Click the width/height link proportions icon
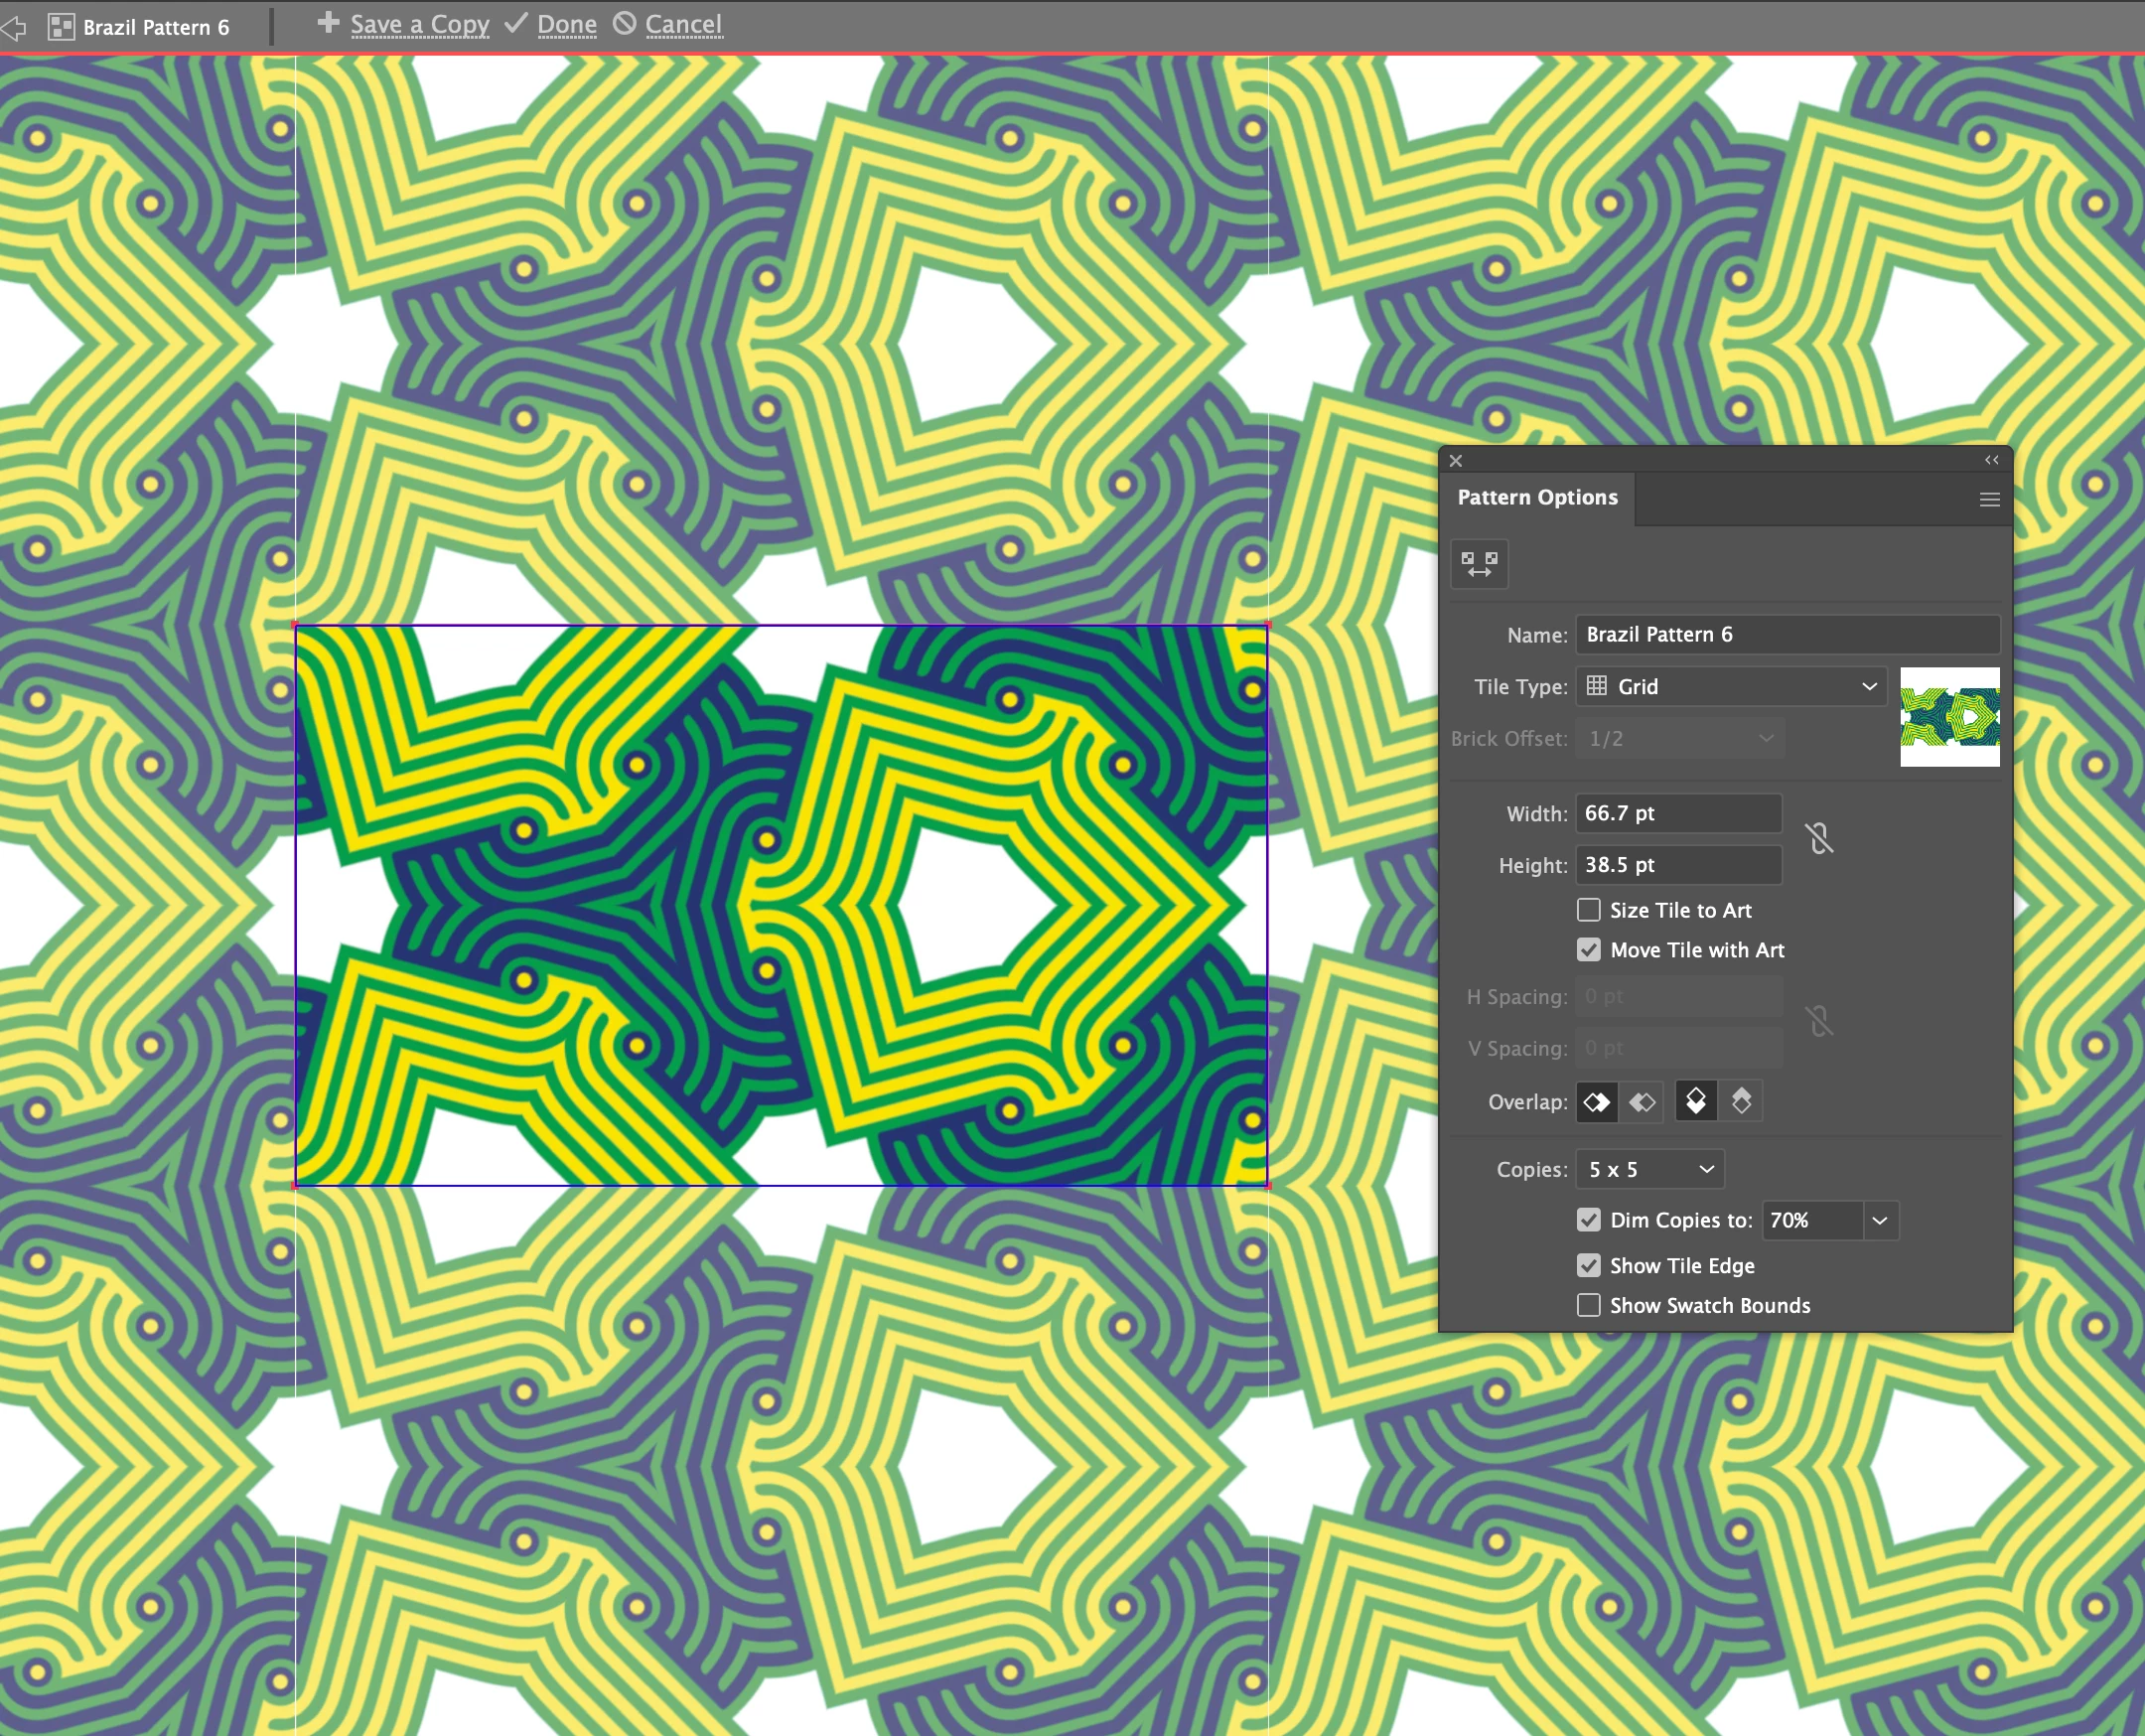The image size is (2145, 1736). pyautogui.click(x=1819, y=838)
